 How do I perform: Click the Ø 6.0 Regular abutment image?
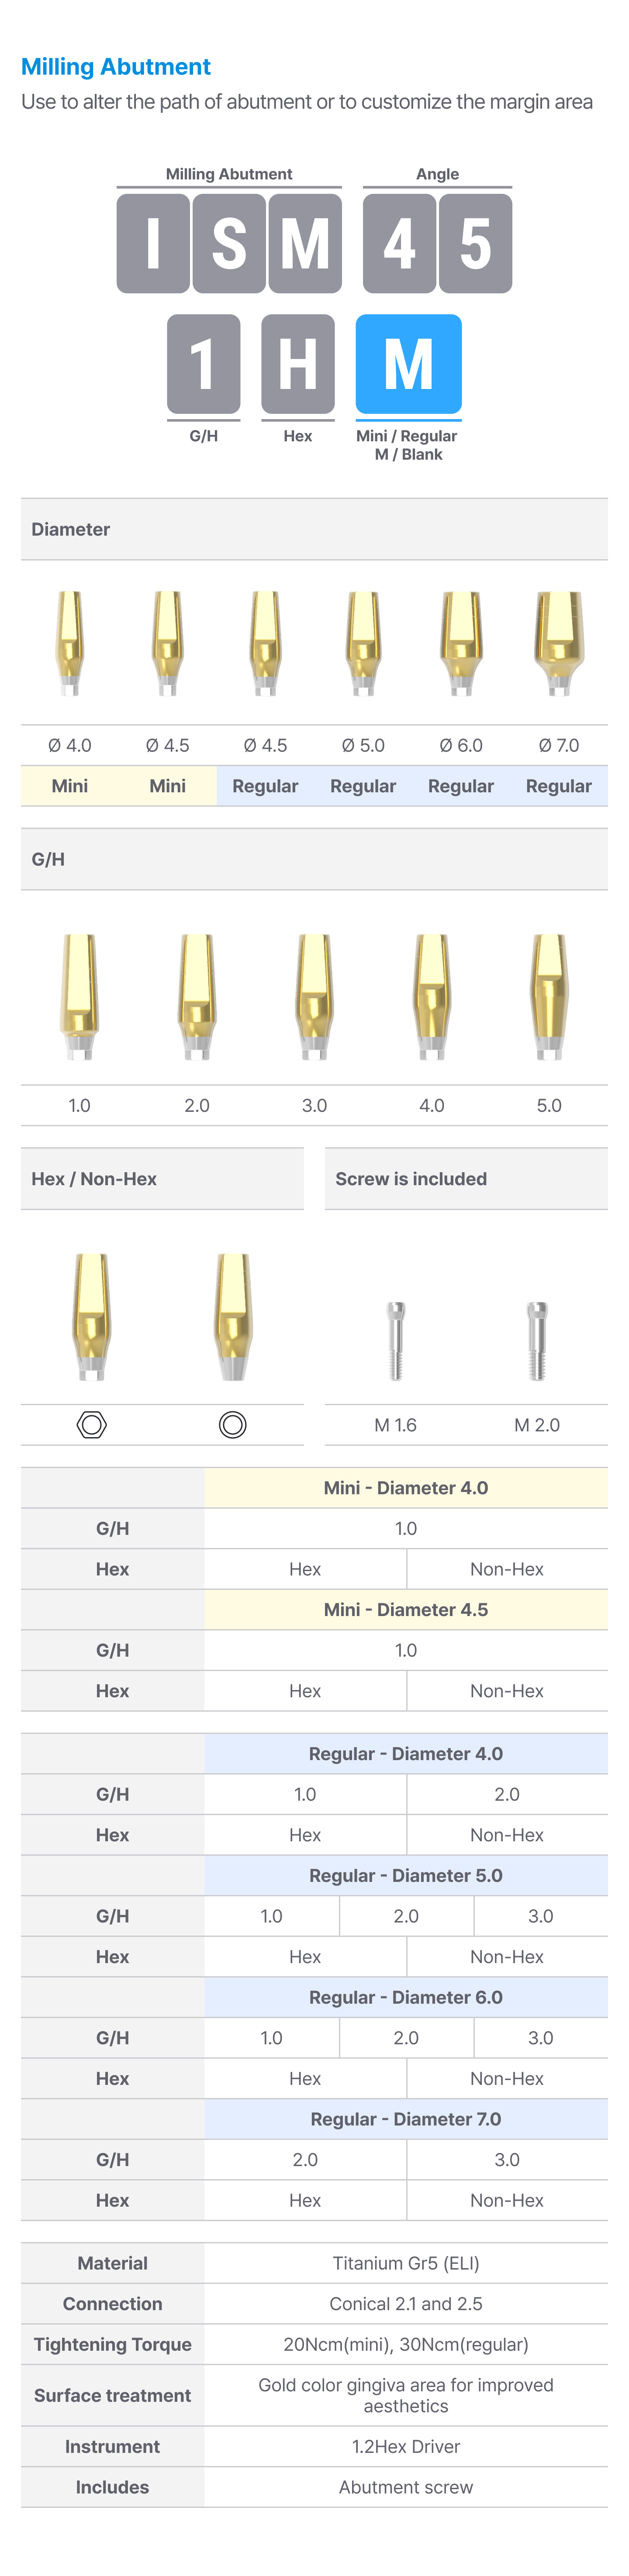click(461, 642)
